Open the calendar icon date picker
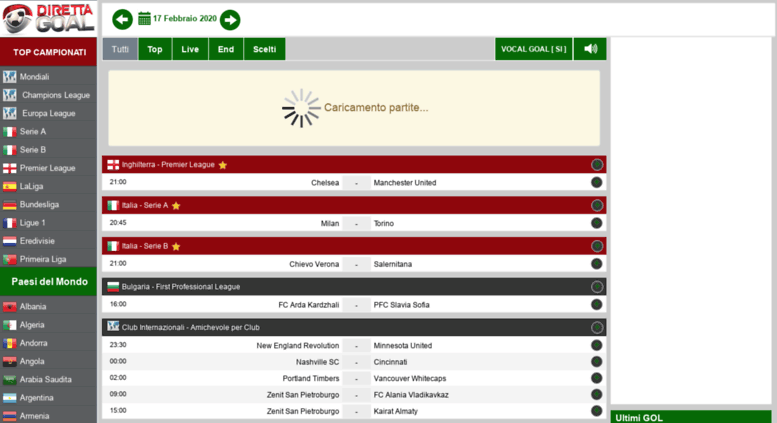 pyautogui.click(x=144, y=19)
